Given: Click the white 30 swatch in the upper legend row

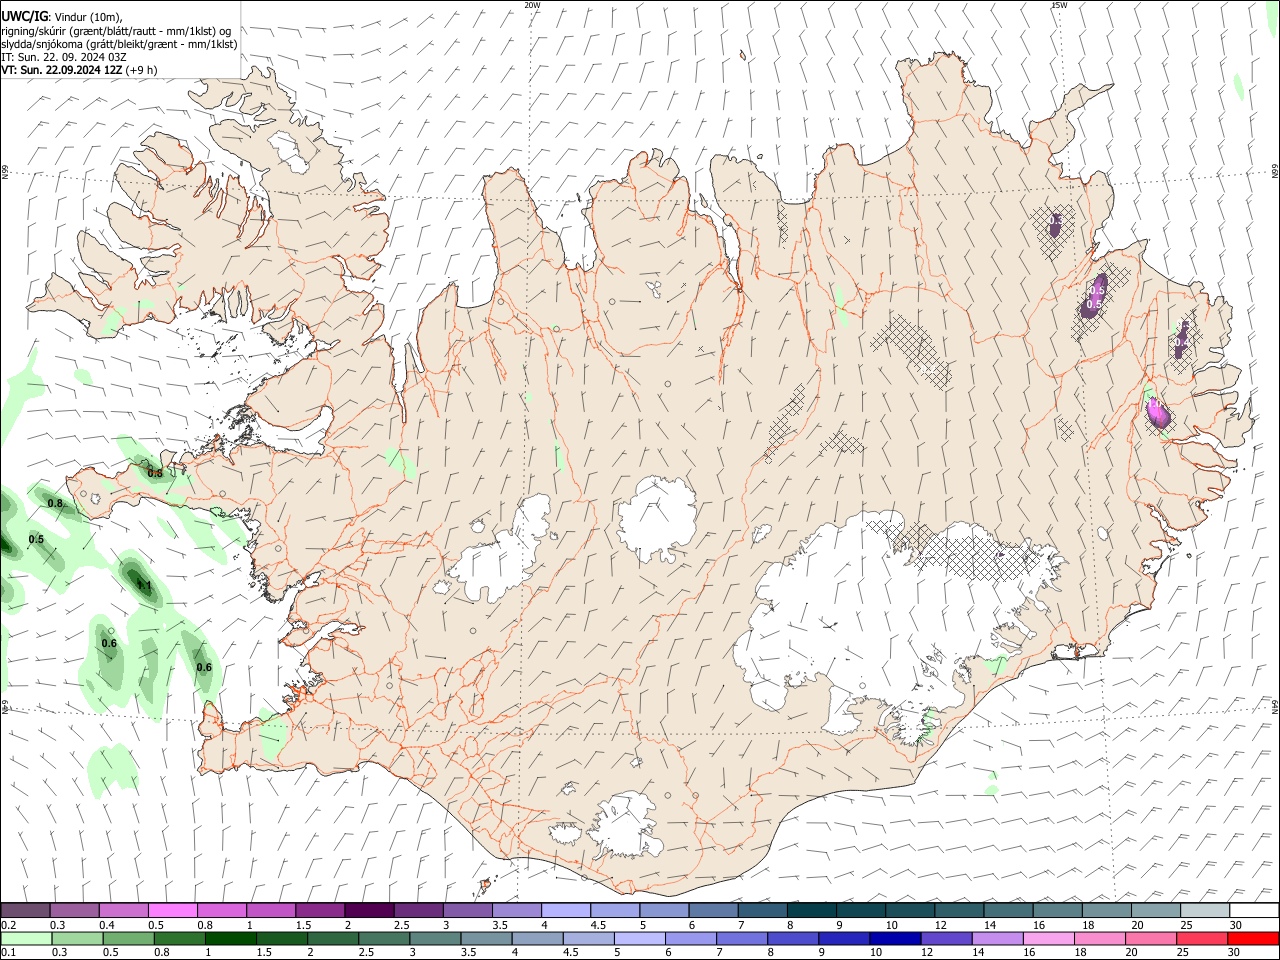Looking at the screenshot, I should point(1253,910).
